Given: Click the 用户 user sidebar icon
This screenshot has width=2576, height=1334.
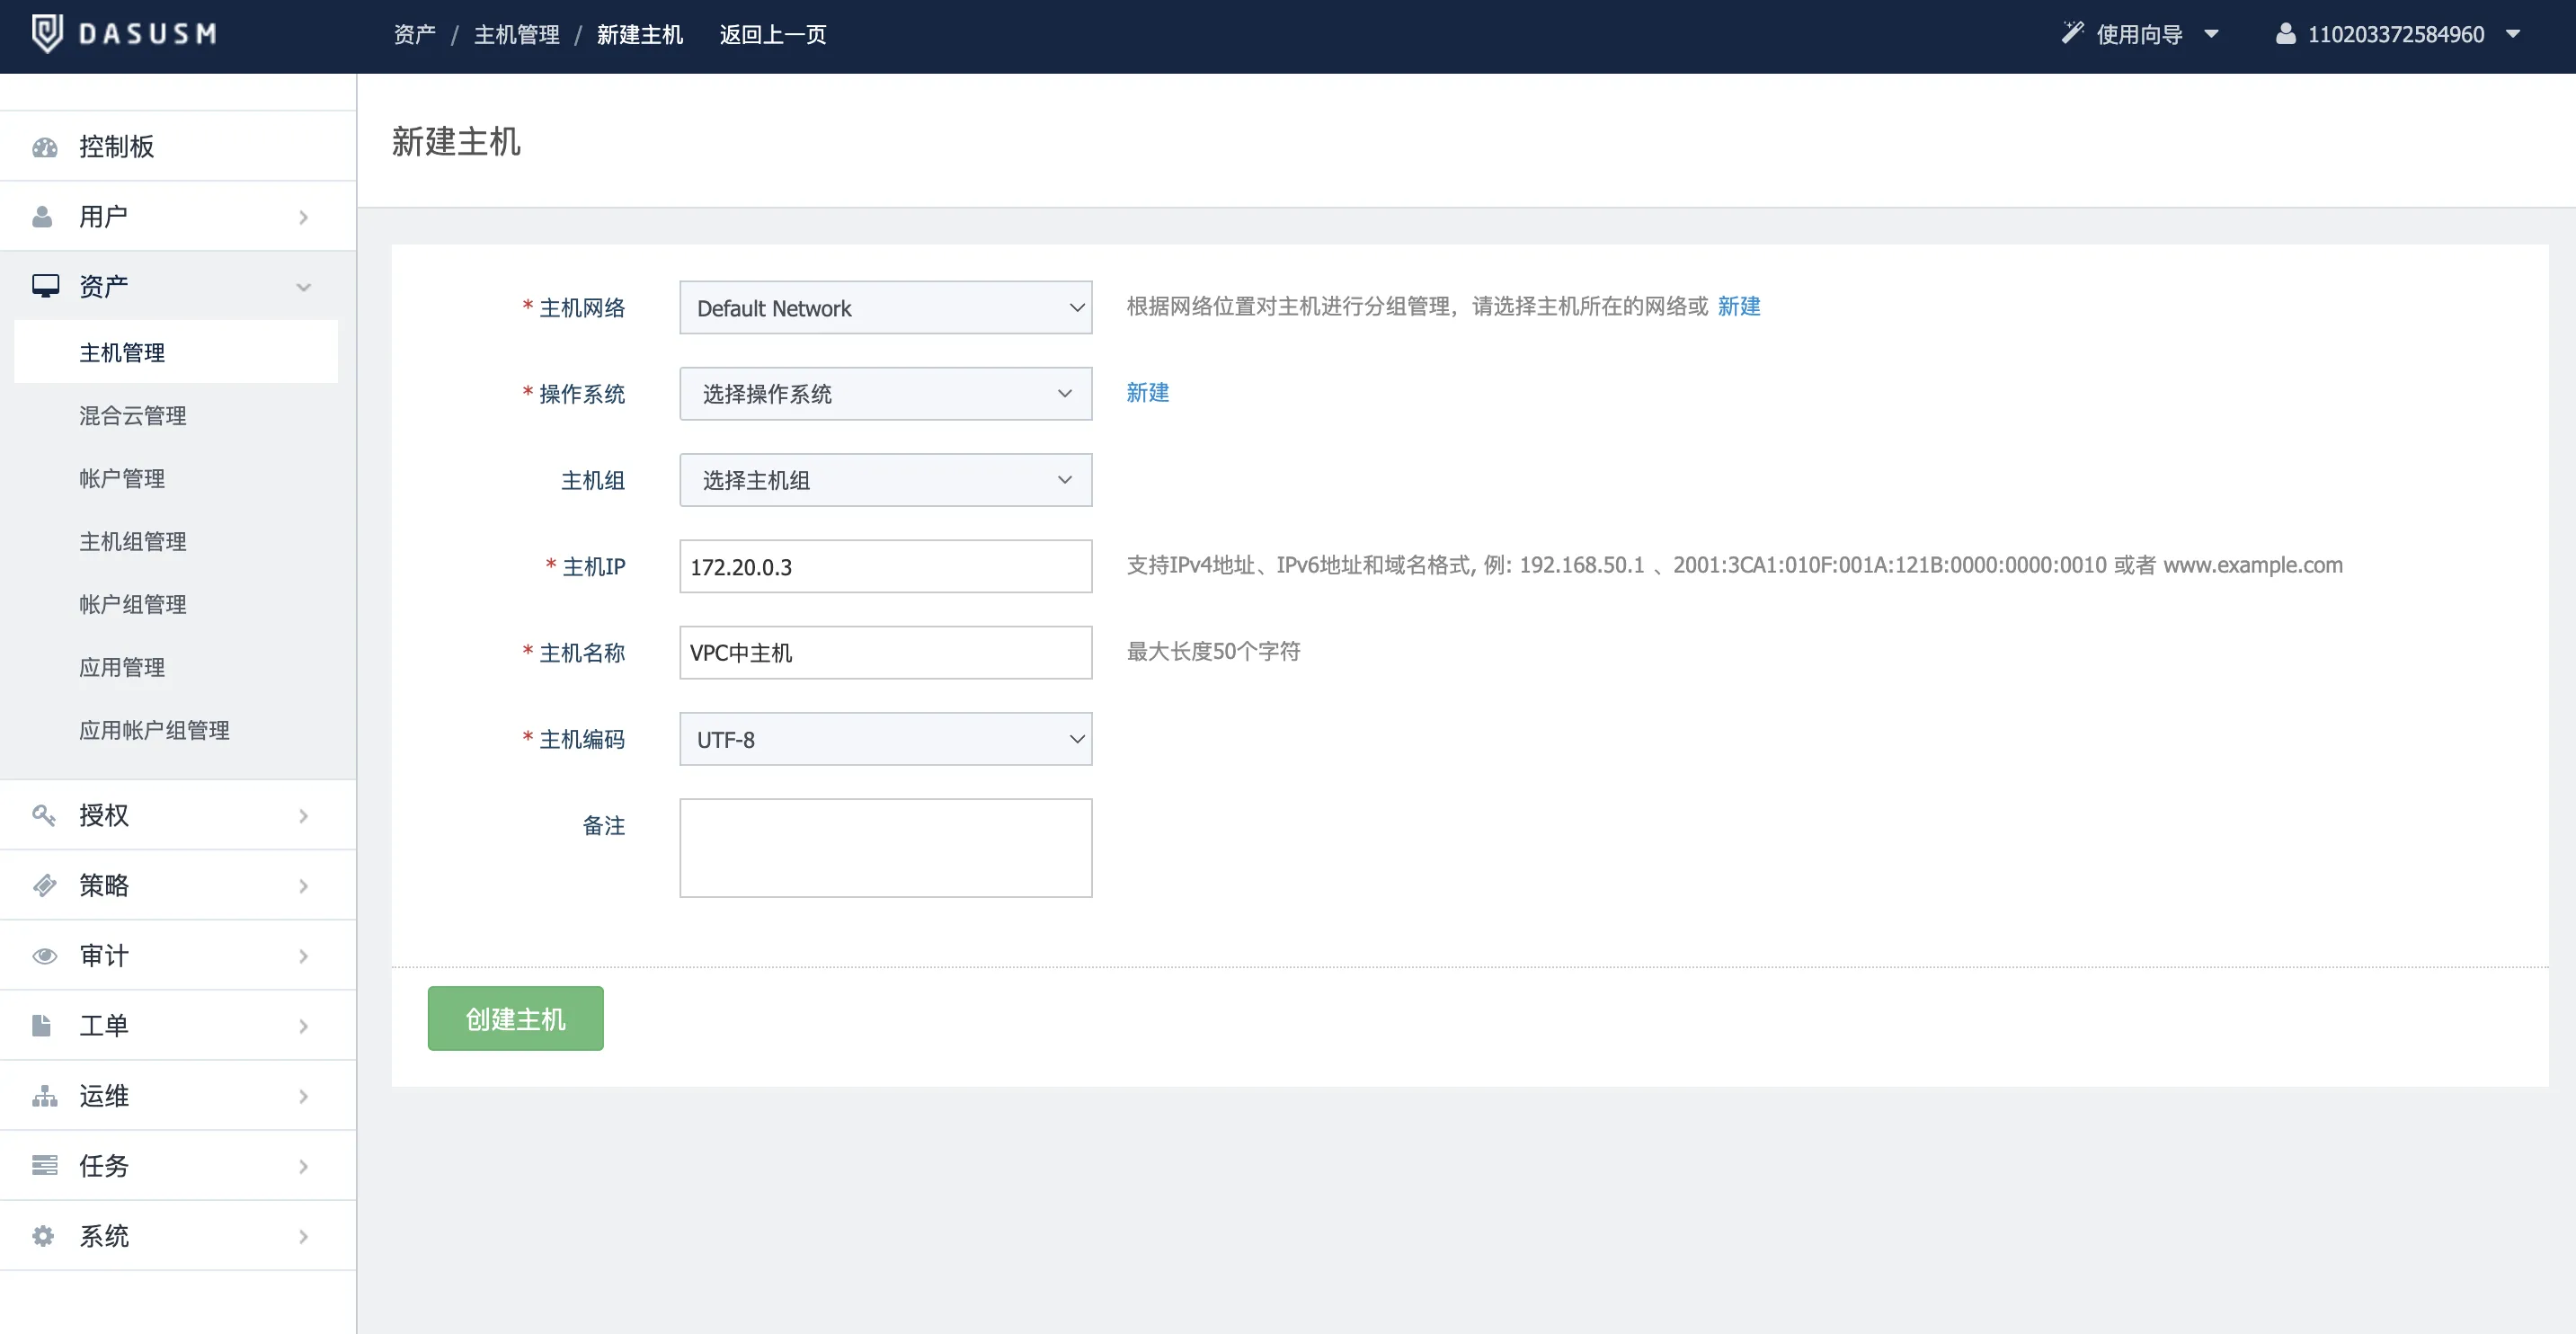Looking at the screenshot, I should coord(45,215).
